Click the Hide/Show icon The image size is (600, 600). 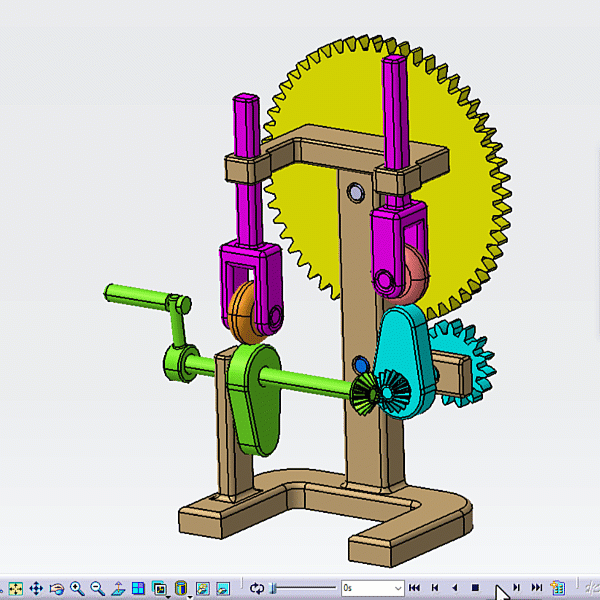click(x=203, y=588)
